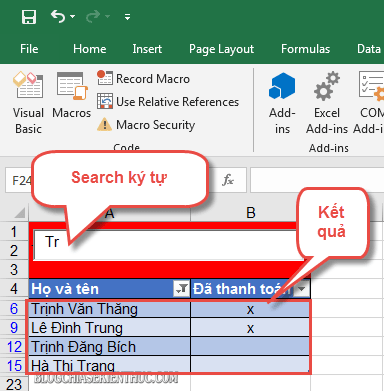Click the Select All corner triangle
The width and height of the screenshot is (384, 391).
tap(19, 212)
